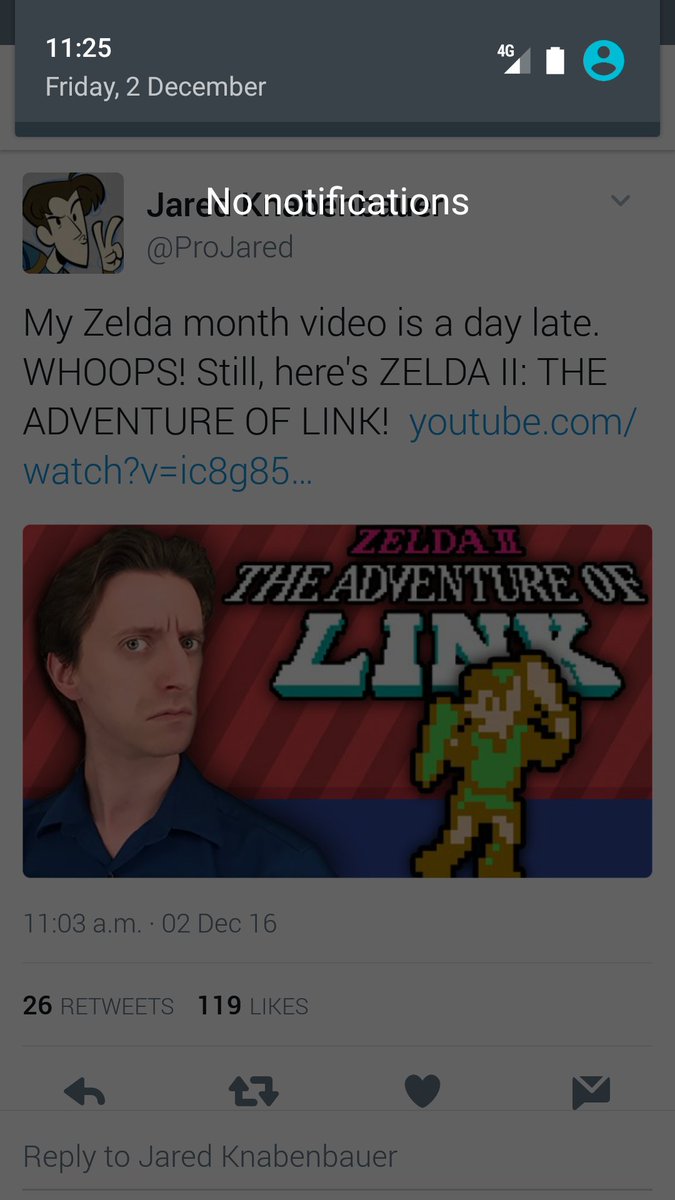
Task: Tap the tweet text about Zelda month
Action: (315, 372)
